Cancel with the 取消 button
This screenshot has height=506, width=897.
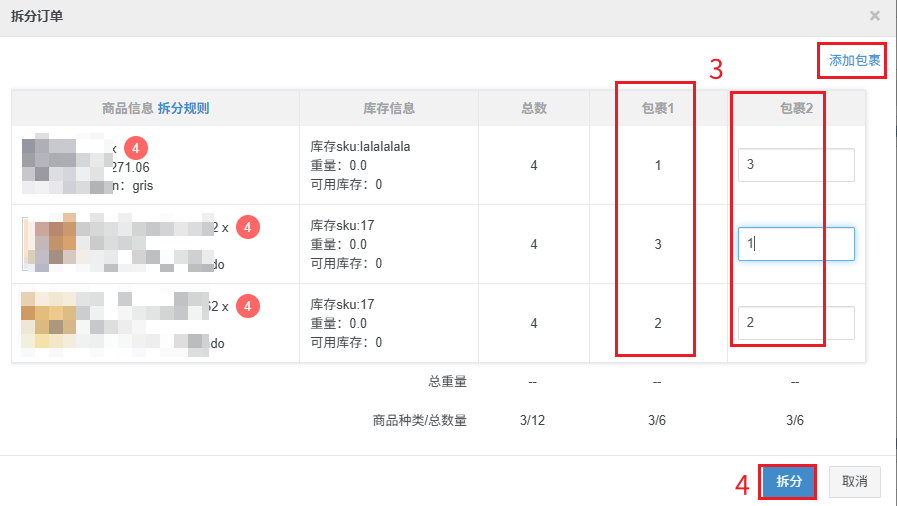point(854,481)
